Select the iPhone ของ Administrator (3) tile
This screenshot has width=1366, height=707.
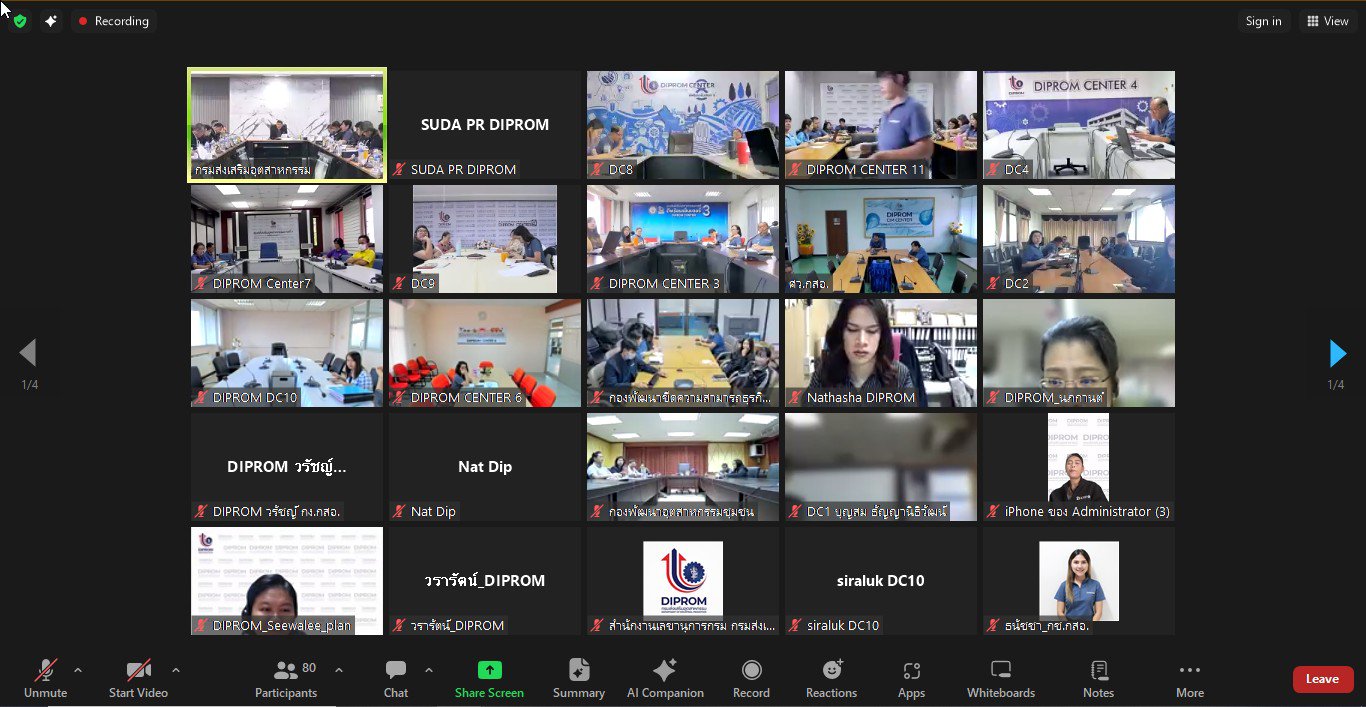pos(1079,467)
